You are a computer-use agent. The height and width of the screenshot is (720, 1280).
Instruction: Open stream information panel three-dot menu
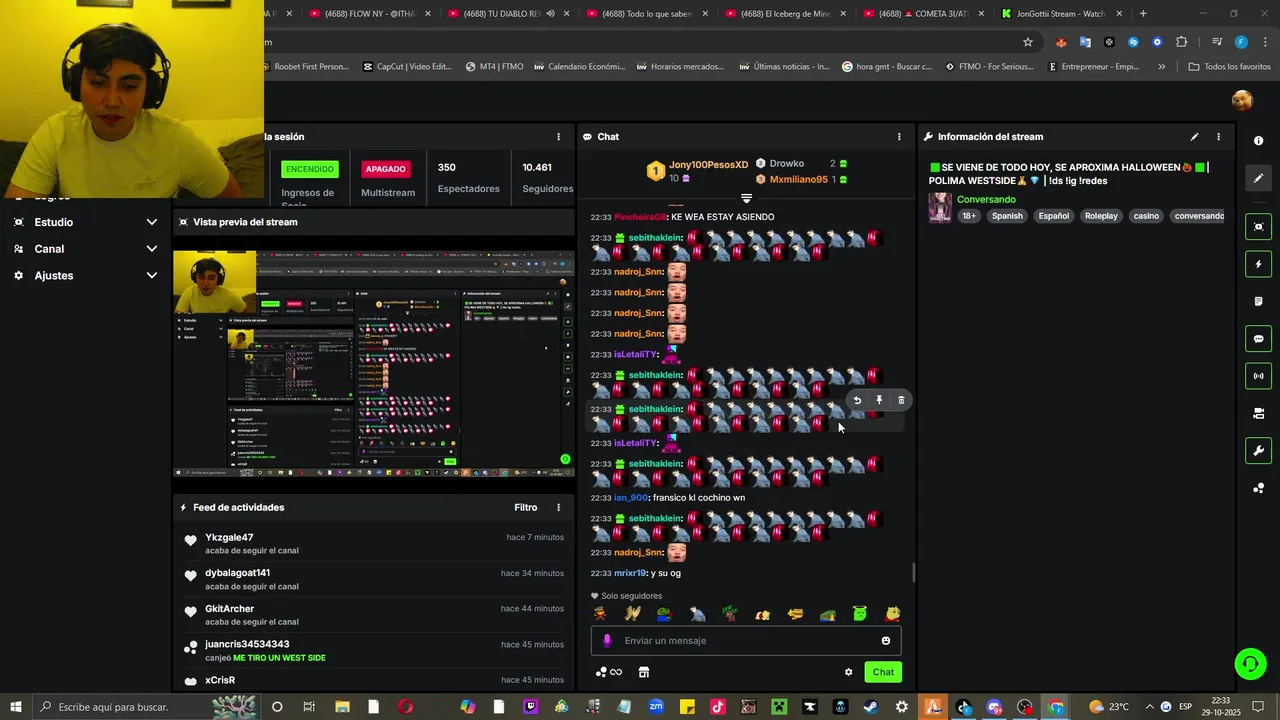tap(1218, 137)
